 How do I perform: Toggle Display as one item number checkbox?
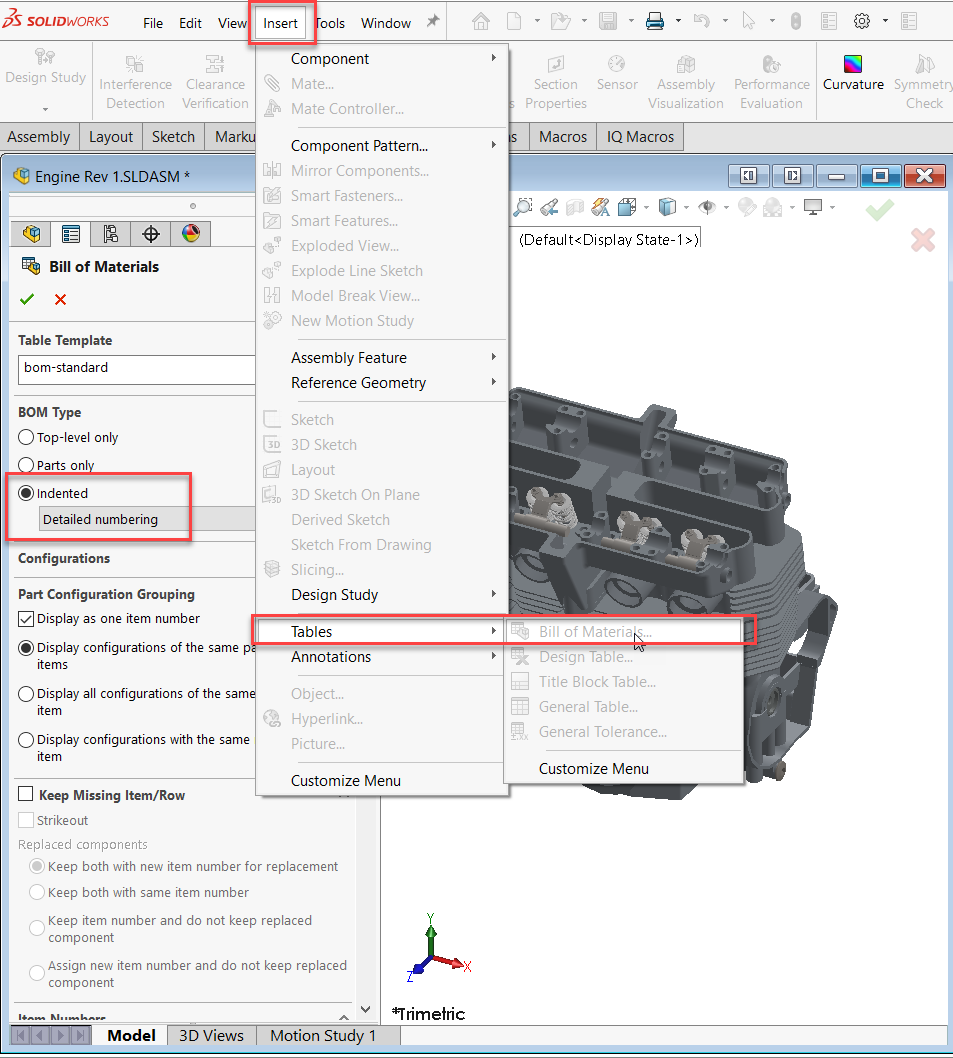(26, 619)
